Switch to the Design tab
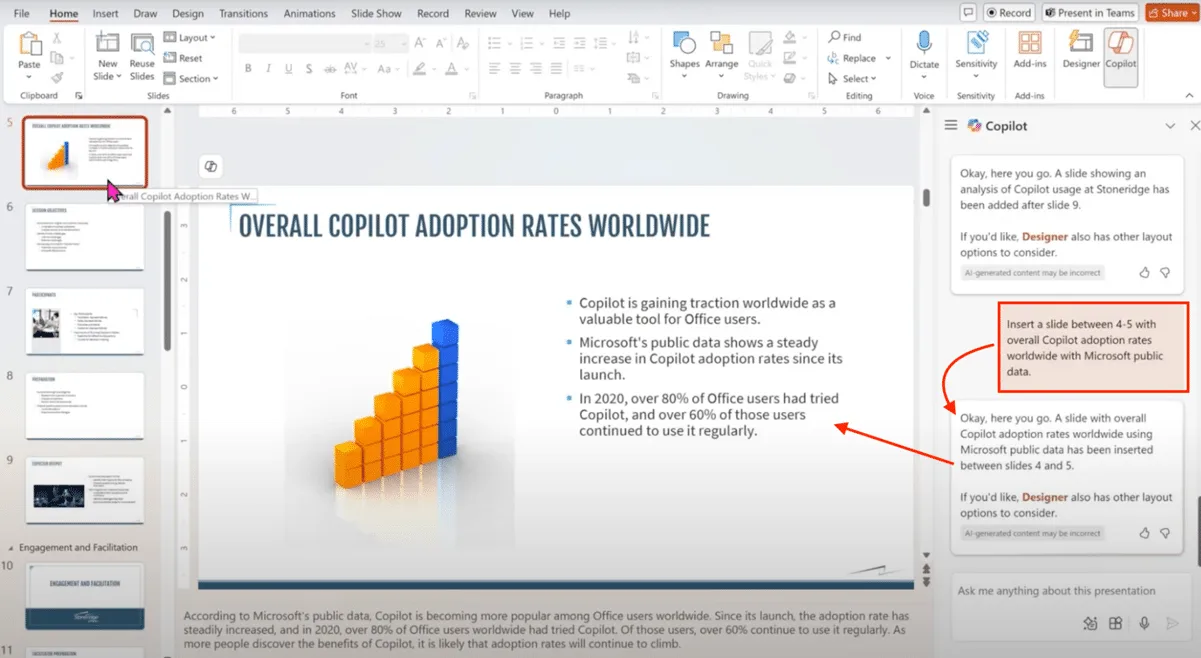This screenshot has height=658, width=1201. click(188, 14)
